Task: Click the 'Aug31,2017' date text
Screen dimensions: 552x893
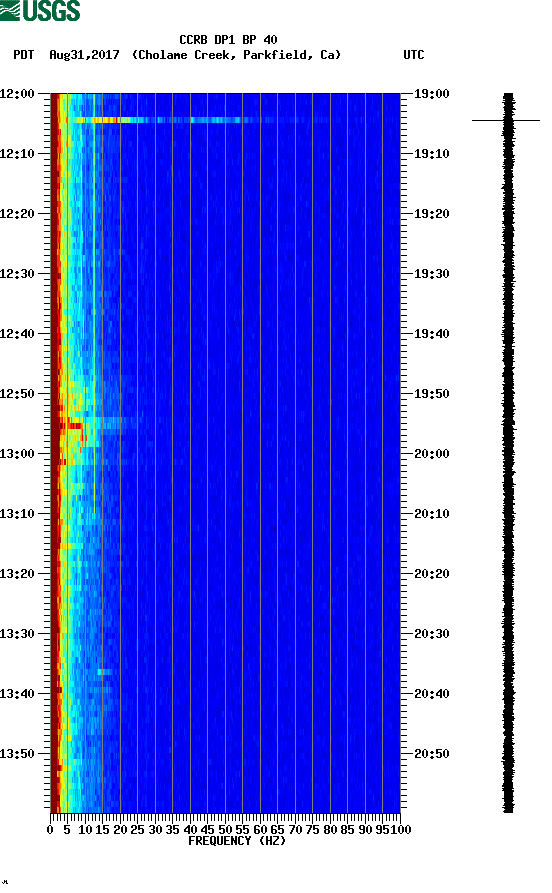Action: coord(84,55)
